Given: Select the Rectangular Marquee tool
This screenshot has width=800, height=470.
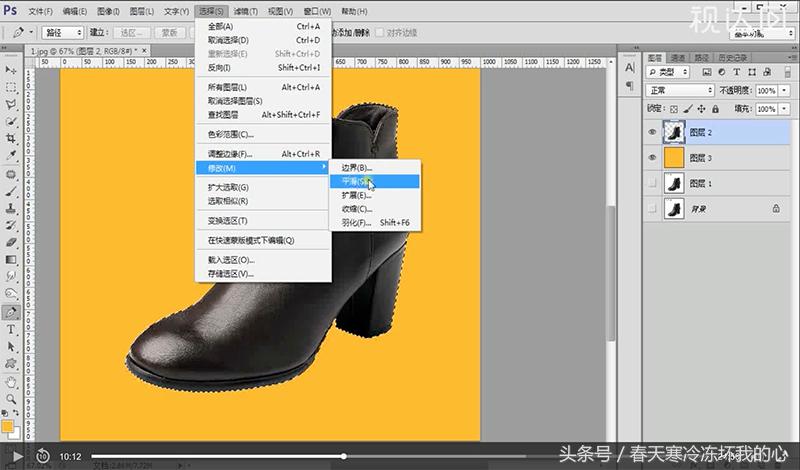Looking at the screenshot, I should click(11, 87).
